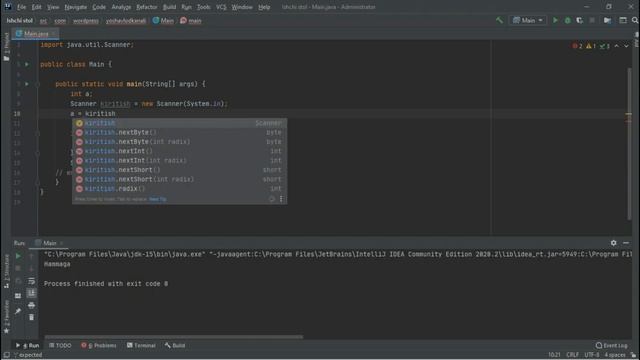640x360 pixels.
Task: Select kiritish.nextByte() without radix suggestion
Action: click(x=180, y=132)
